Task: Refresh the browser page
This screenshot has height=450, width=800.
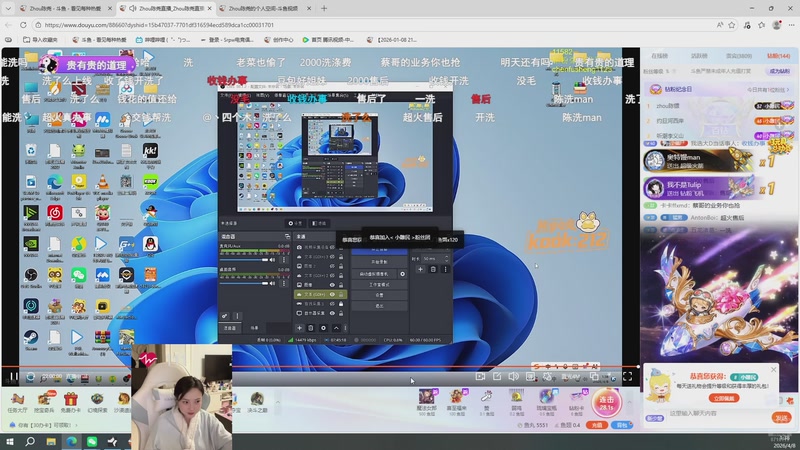Action: click(23, 24)
